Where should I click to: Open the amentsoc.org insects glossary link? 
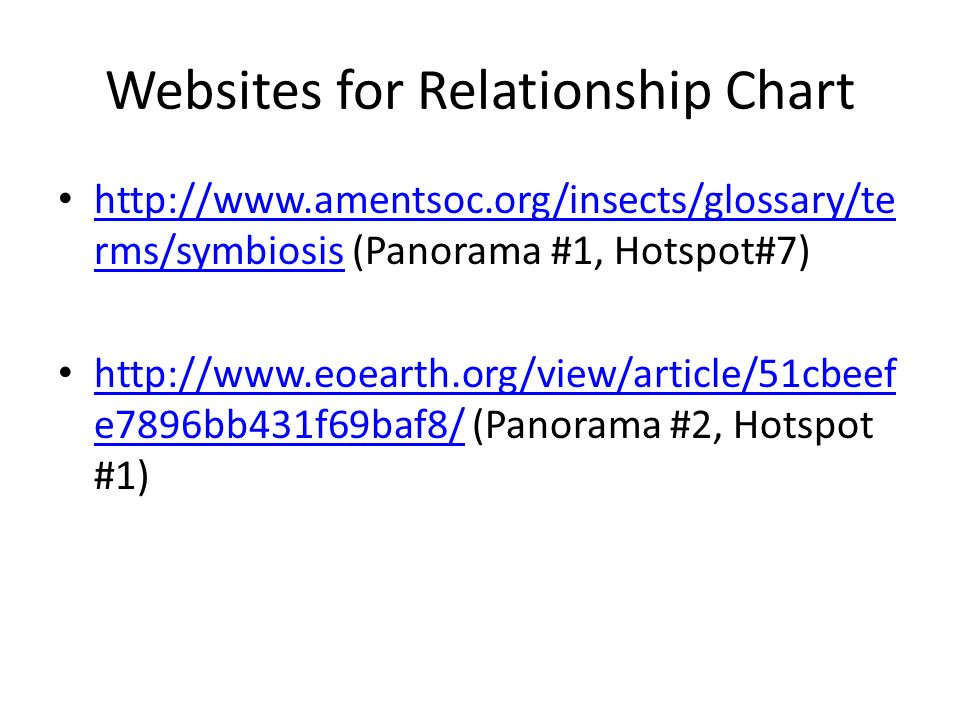[x=495, y=201]
